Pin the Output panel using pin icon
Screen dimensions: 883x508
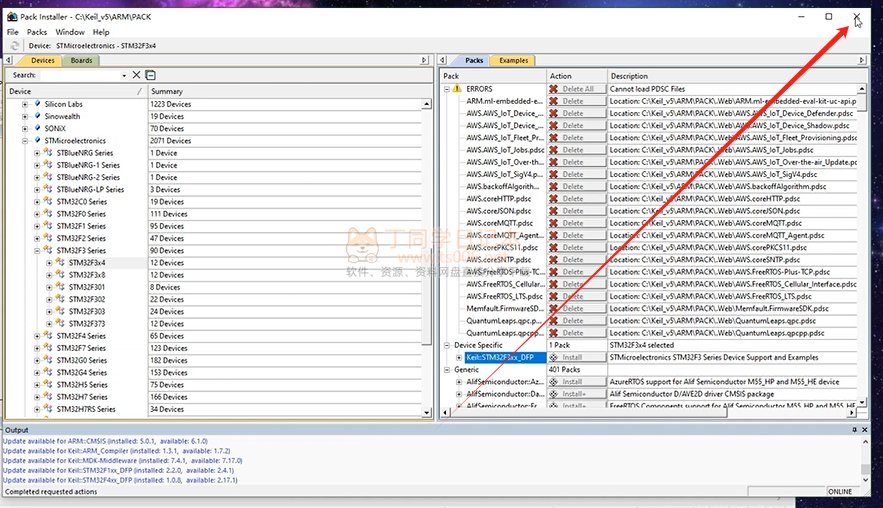(855, 430)
